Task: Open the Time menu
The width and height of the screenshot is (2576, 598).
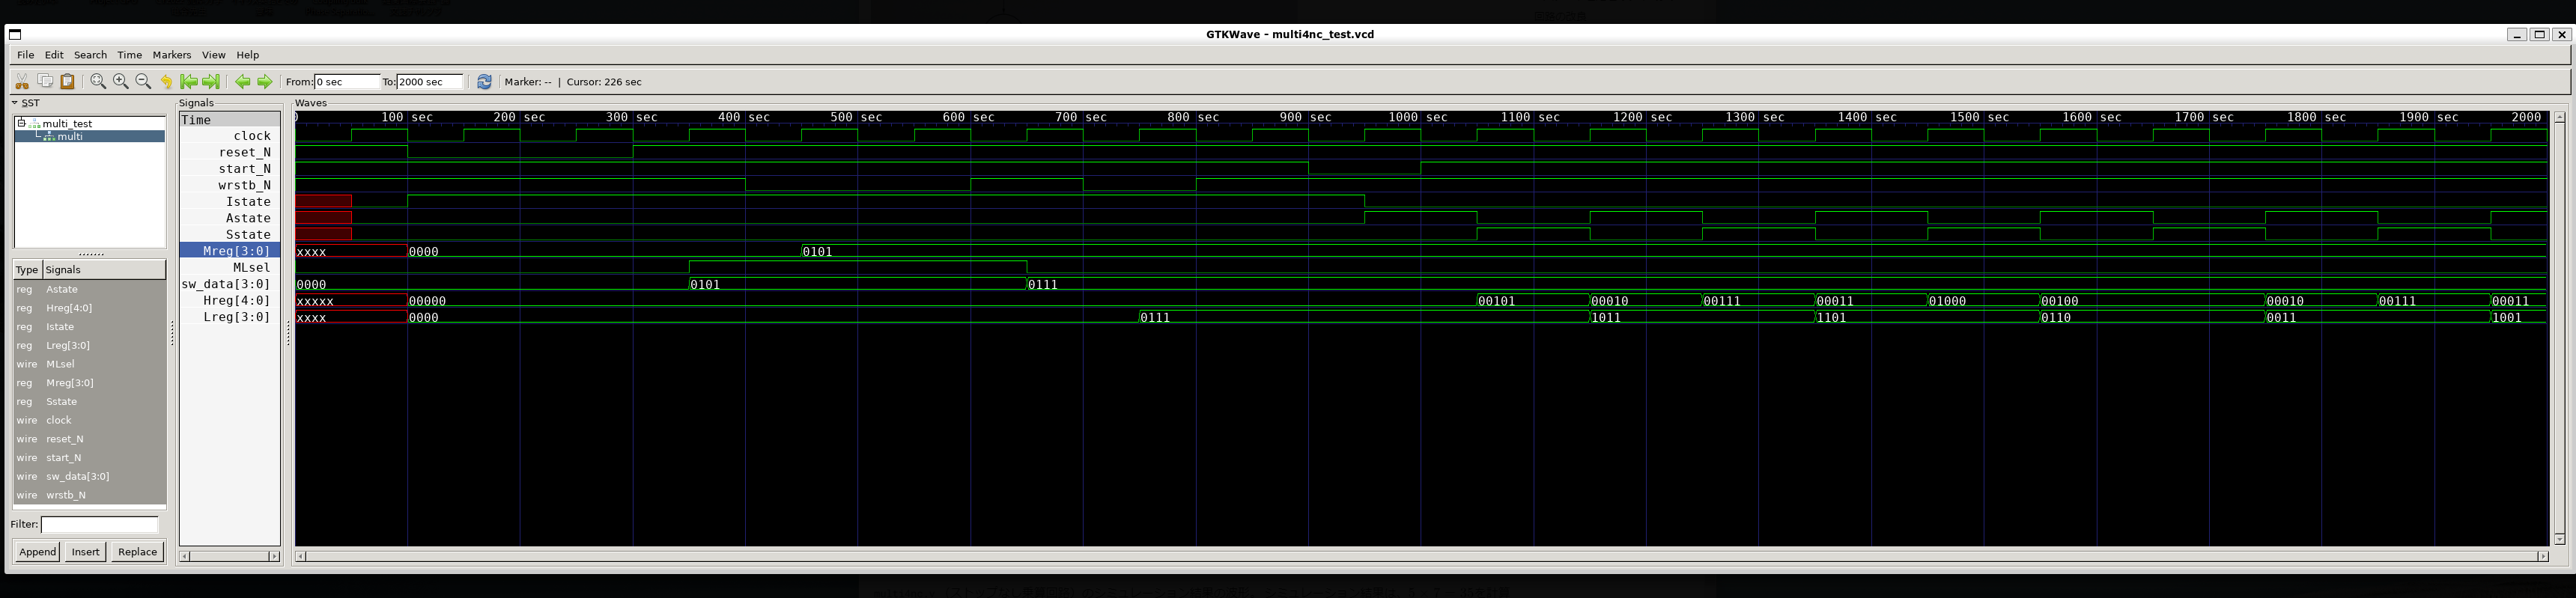Action: pyautogui.click(x=130, y=55)
